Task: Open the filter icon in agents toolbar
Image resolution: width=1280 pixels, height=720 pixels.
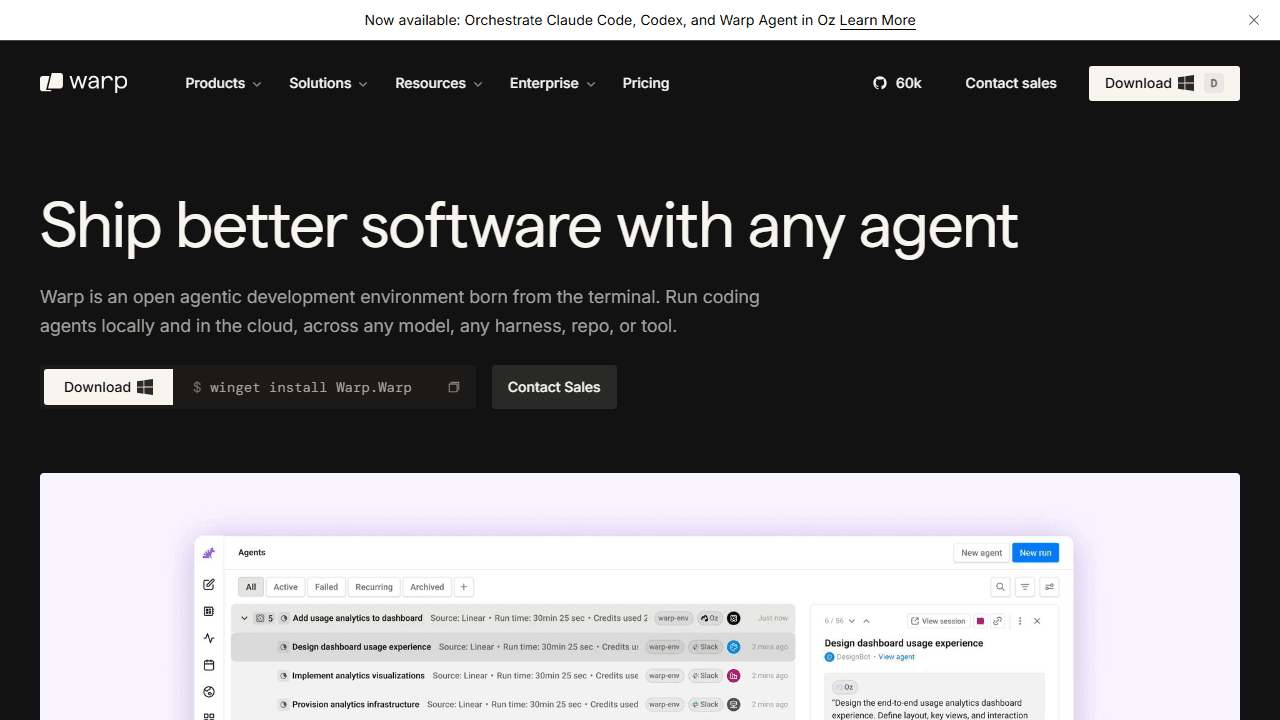Action: [1025, 587]
